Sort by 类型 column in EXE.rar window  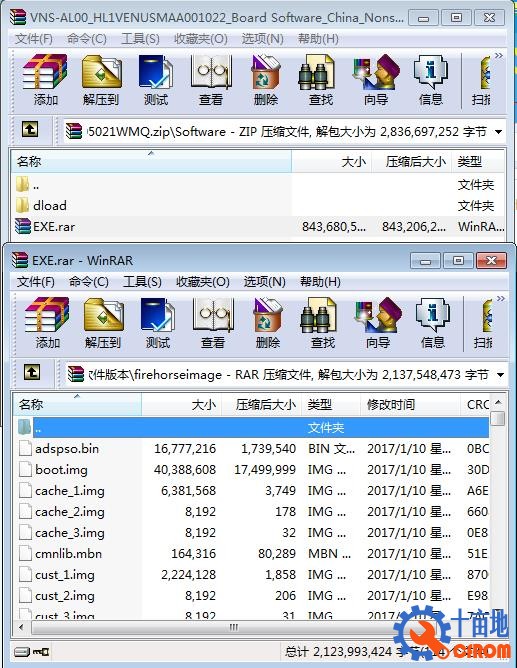pyautogui.click(x=331, y=404)
